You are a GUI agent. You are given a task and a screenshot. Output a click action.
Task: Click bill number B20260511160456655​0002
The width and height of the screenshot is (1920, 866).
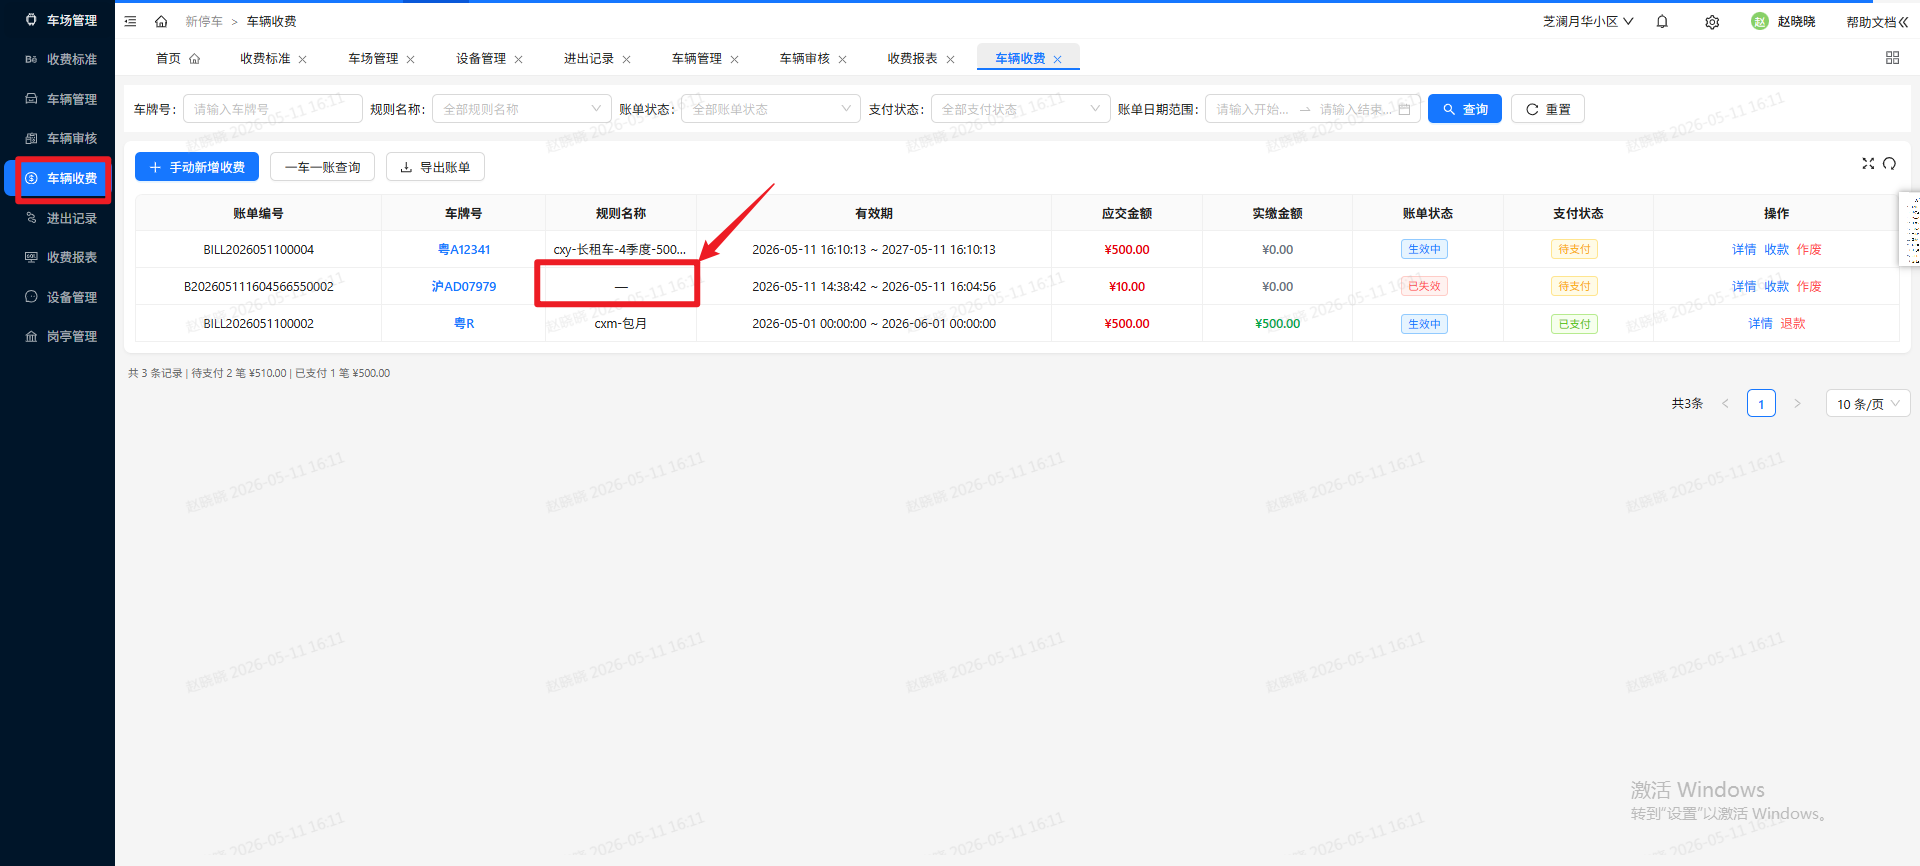pos(258,286)
